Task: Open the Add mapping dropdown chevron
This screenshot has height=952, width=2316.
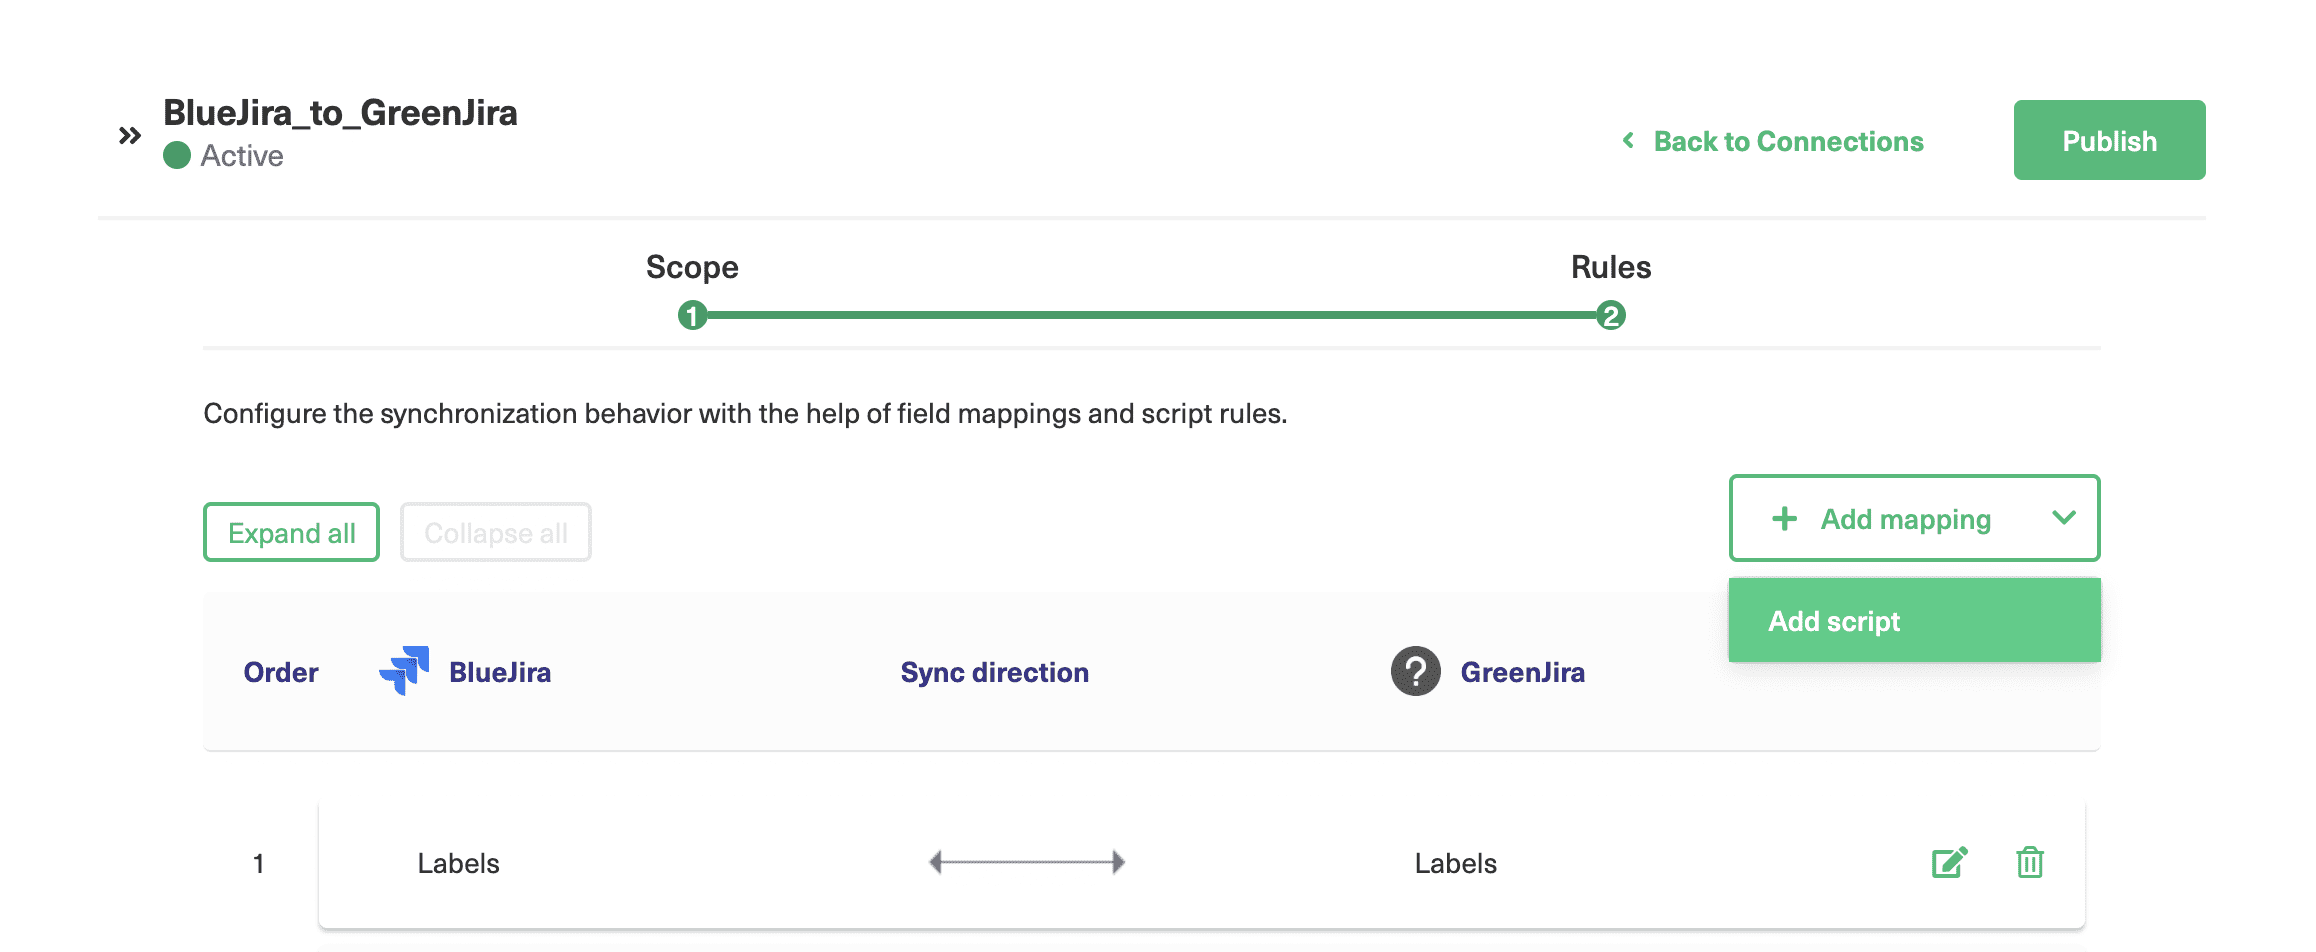Action: pyautogui.click(x=2064, y=518)
